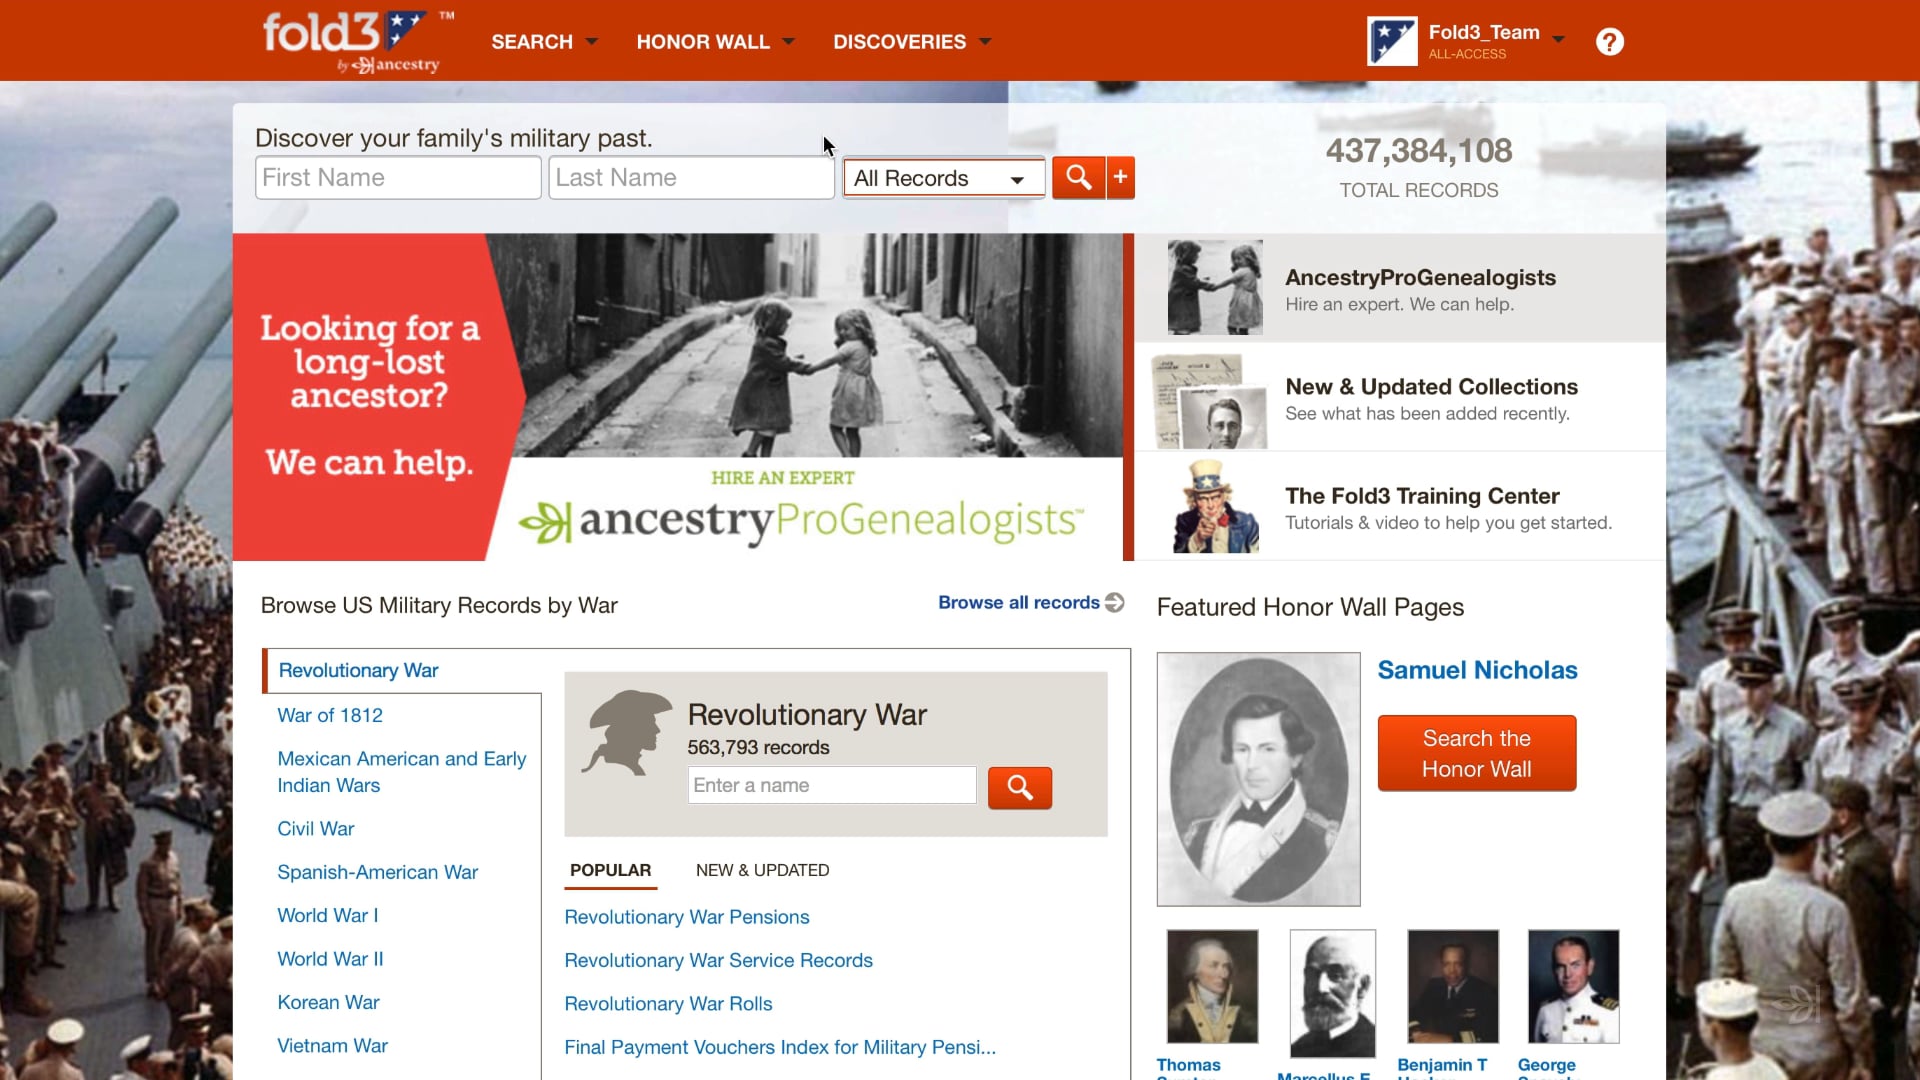Select the POPULAR tab
Image resolution: width=1920 pixels, height=1080 pixels.
610,870
